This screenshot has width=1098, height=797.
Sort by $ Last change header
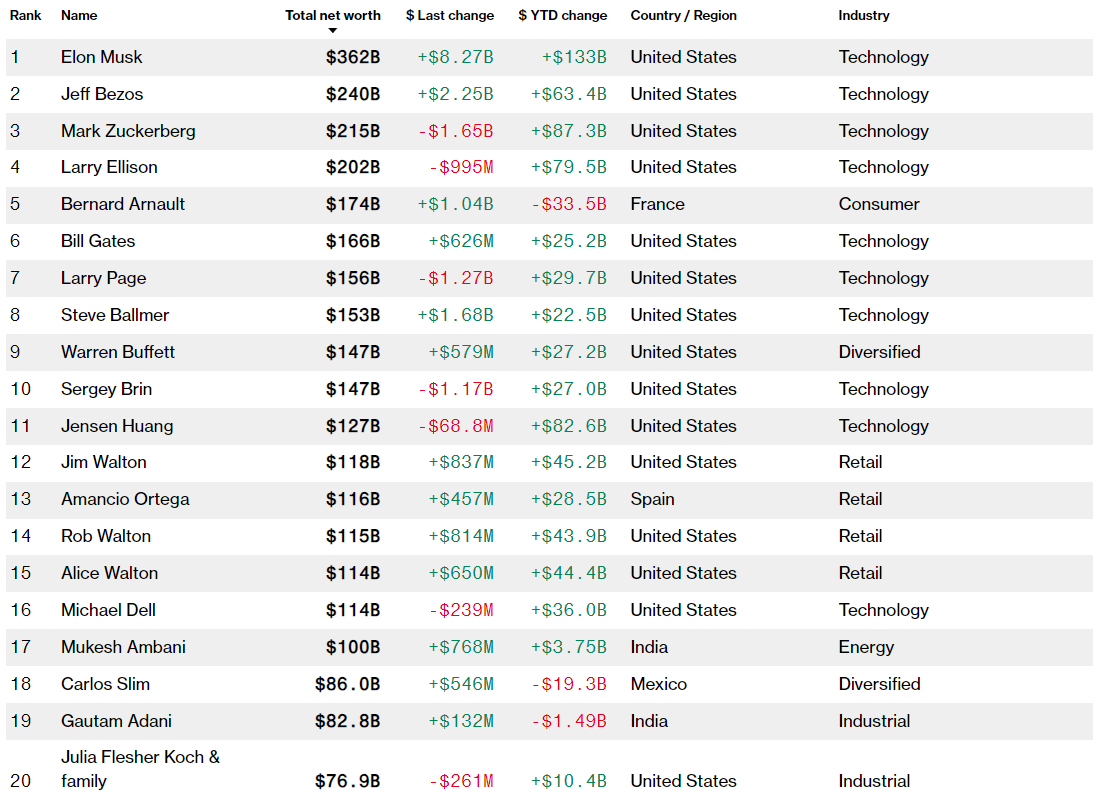coord(450,16)
